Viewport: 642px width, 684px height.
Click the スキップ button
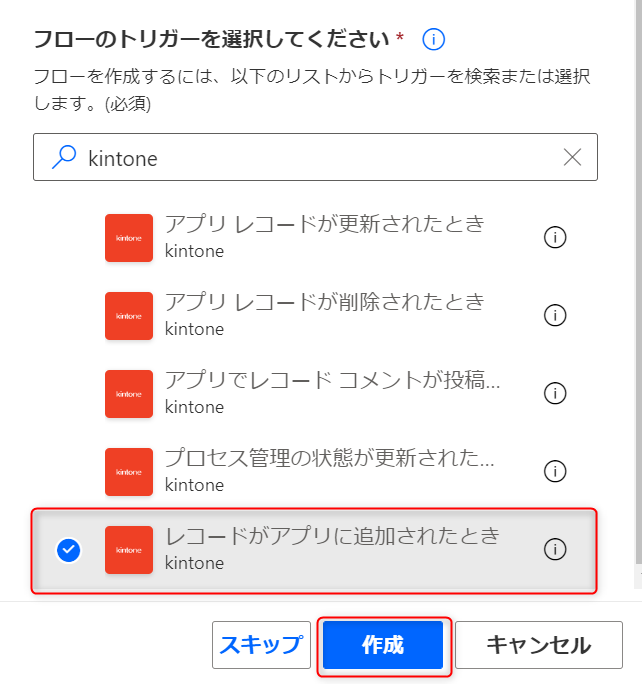(261, 645)
